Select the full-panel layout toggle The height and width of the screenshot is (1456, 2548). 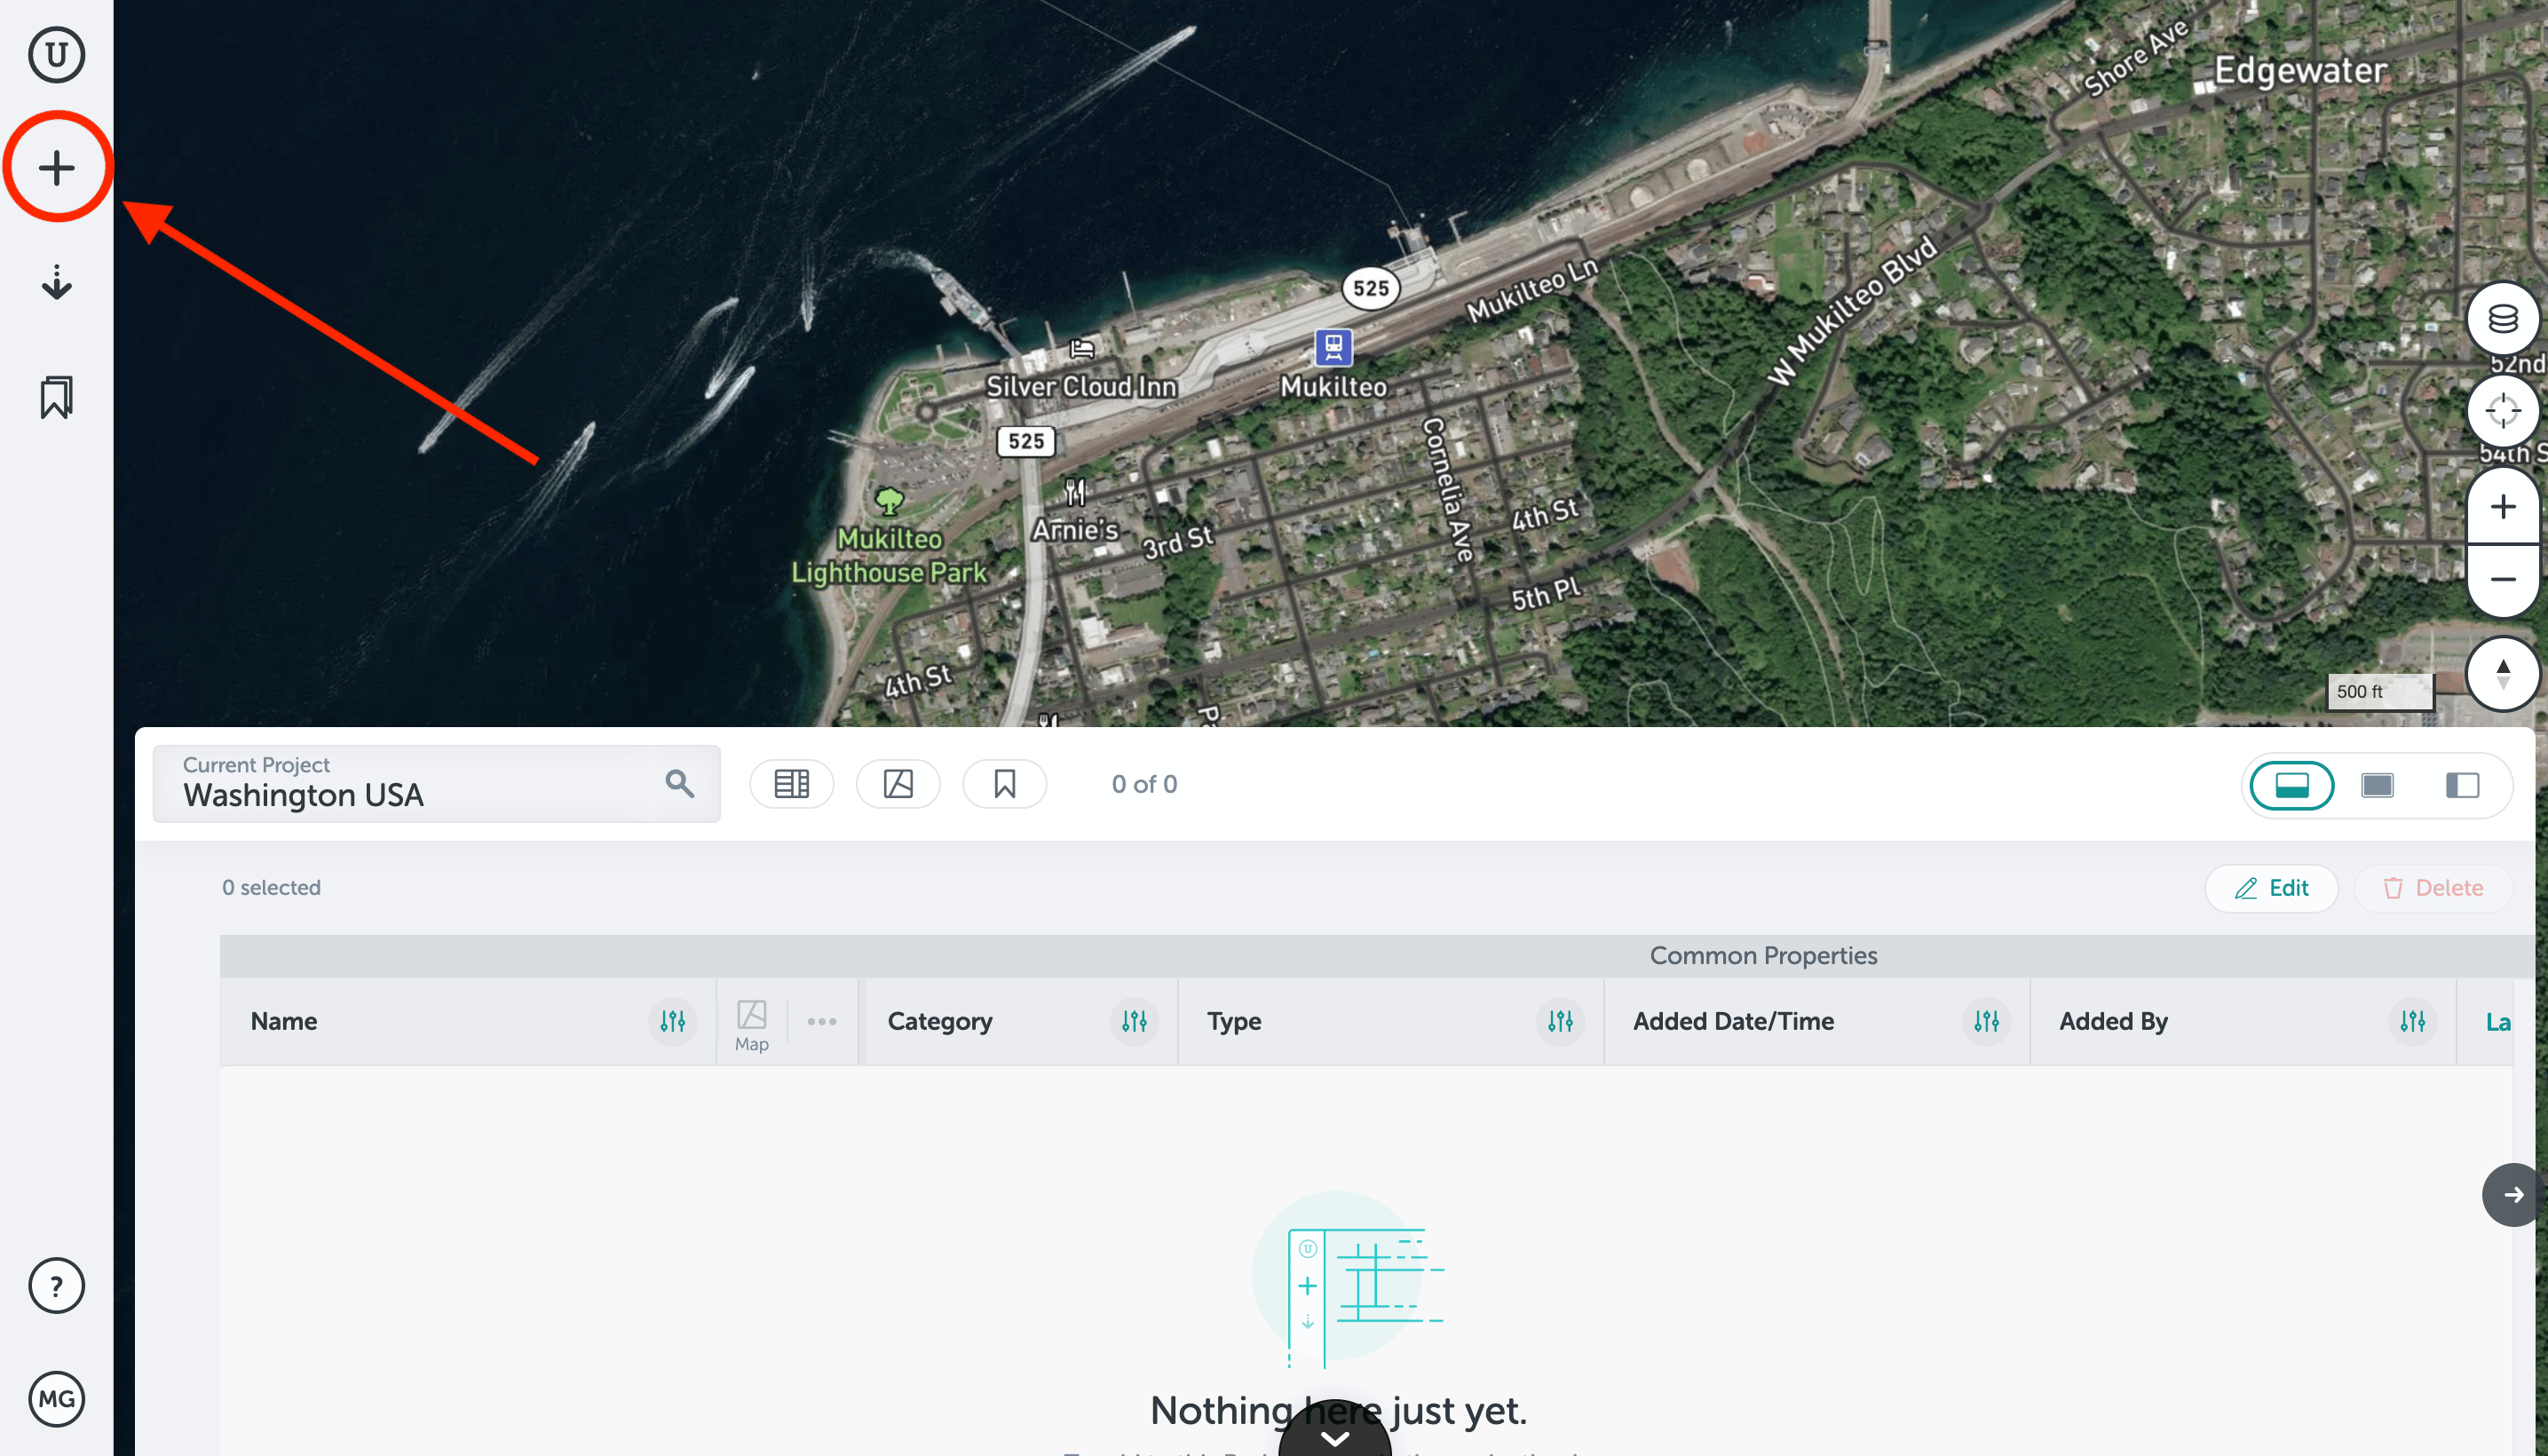(2291, 785)
